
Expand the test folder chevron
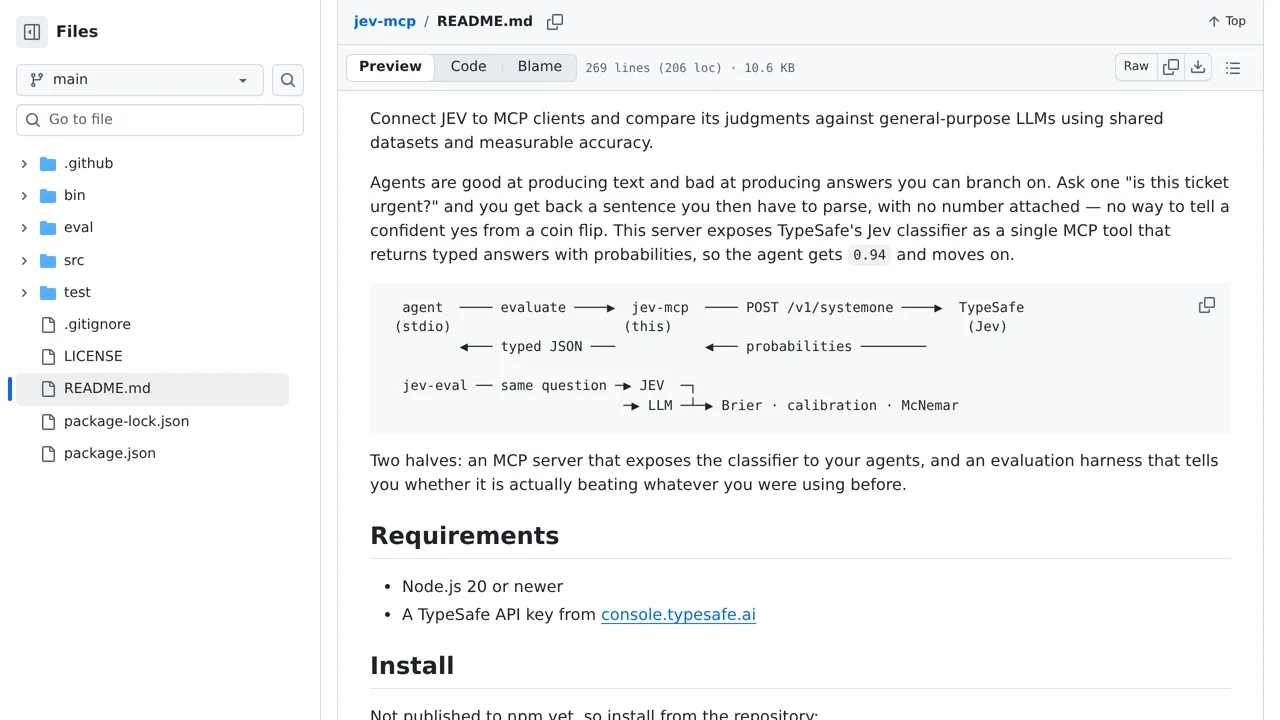(x=24, y=293)
